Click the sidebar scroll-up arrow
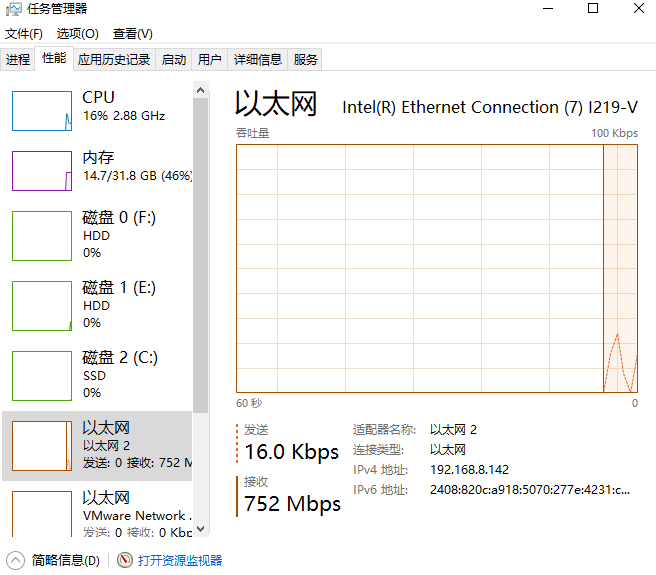Viewport: 656px width, 575px height. tap(200, 90)
